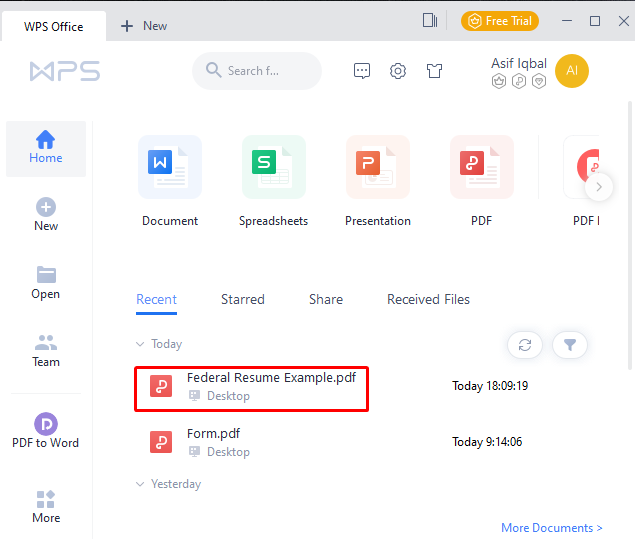Image resolution: width=635 pixels, height=558 pixels.
Task: Switch to the Share tab
Action: [326, 300]
